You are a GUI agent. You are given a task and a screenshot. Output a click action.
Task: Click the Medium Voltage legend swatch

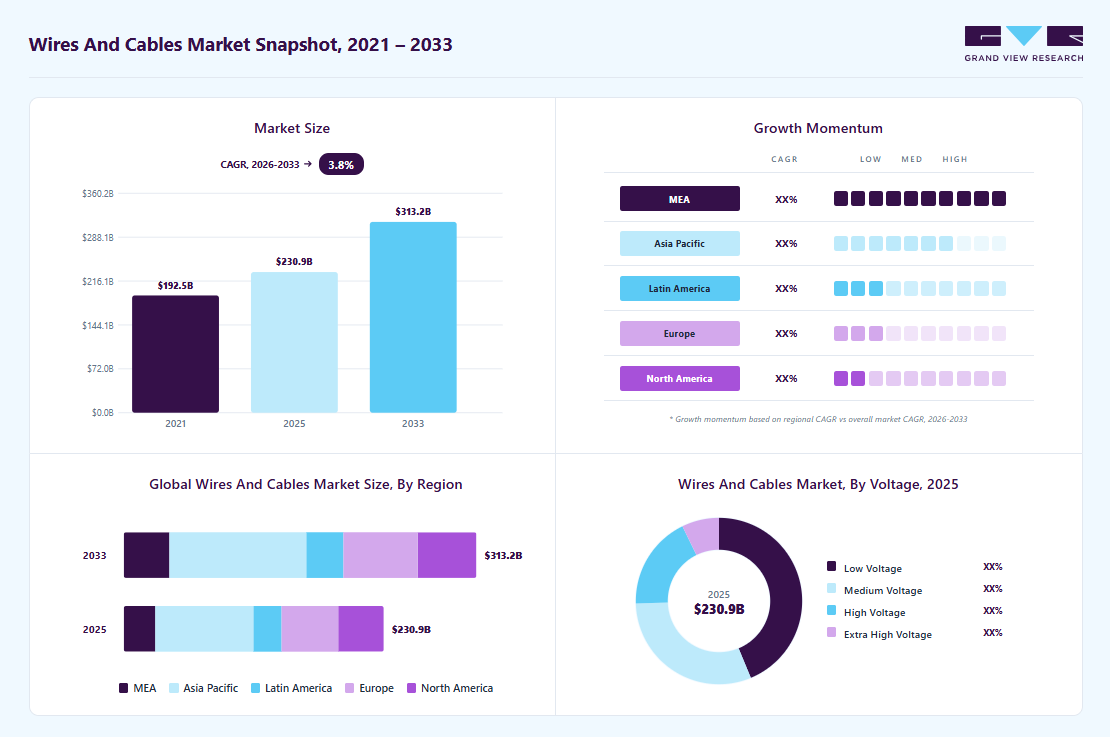point(832,588)
